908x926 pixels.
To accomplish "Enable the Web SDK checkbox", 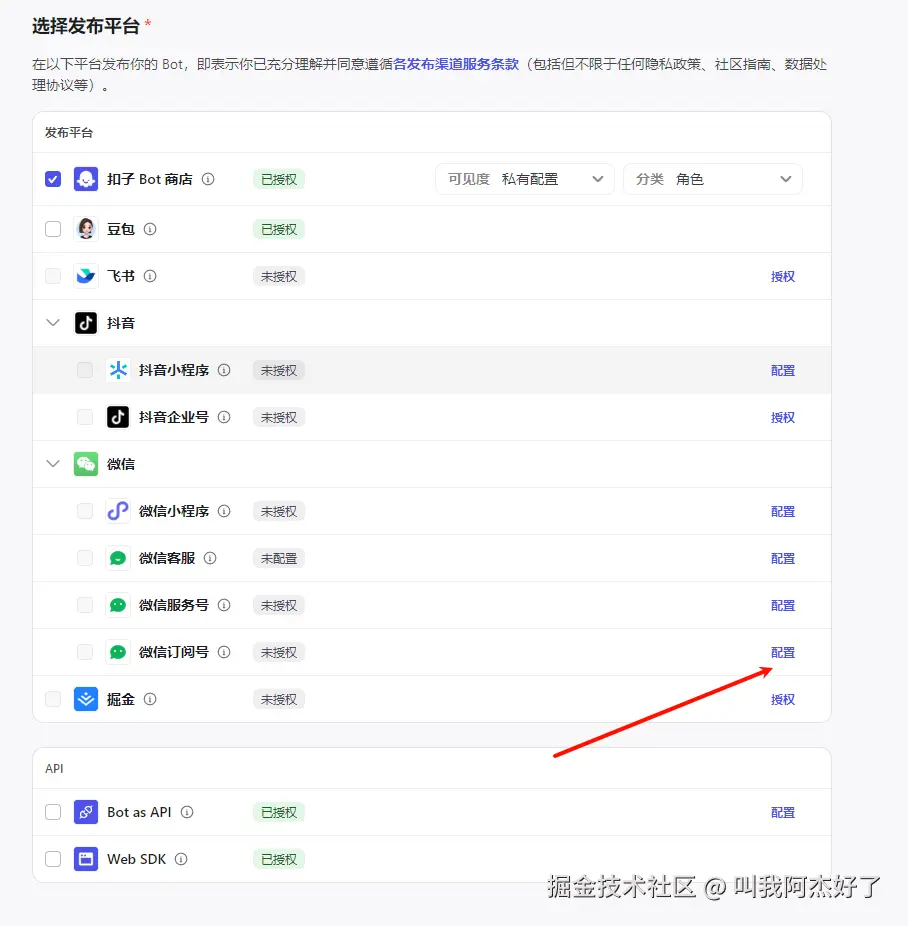I will [x=53, y=859].
